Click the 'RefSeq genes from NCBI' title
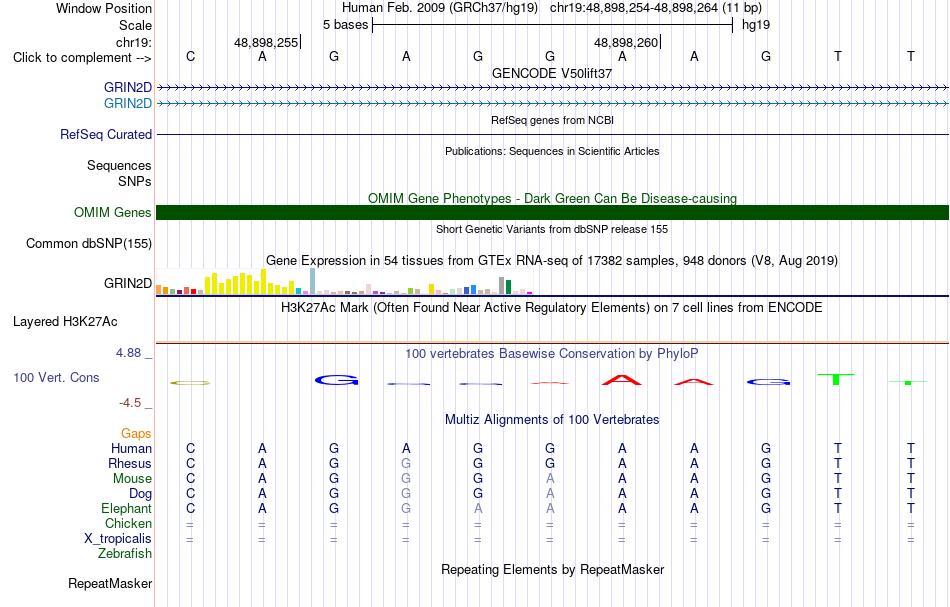Viewport: 950px width, 607px height. [x=552, y=120]
